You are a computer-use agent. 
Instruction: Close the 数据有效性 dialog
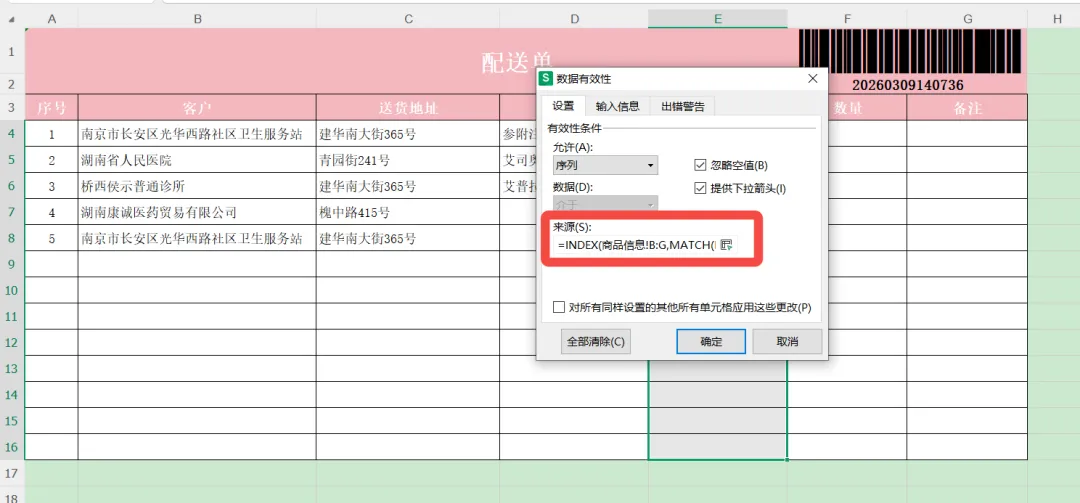click(x=812, y=79)
